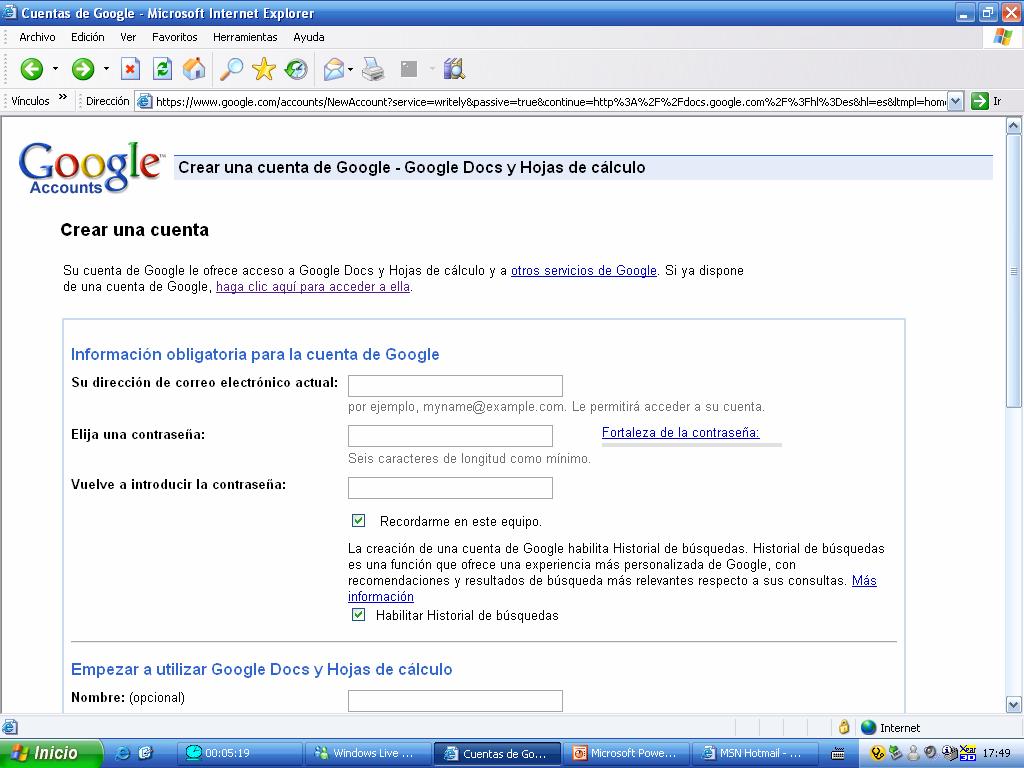Stop loading the page
1024x768 pixels.
pos(131,69)
